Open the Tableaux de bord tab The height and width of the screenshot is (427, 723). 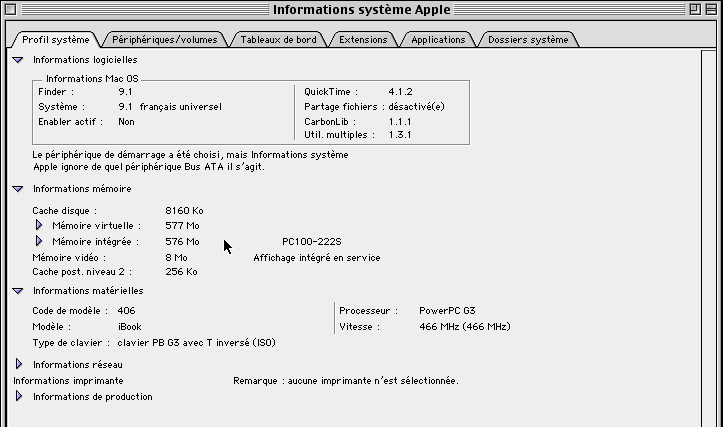tap(279, 40)
